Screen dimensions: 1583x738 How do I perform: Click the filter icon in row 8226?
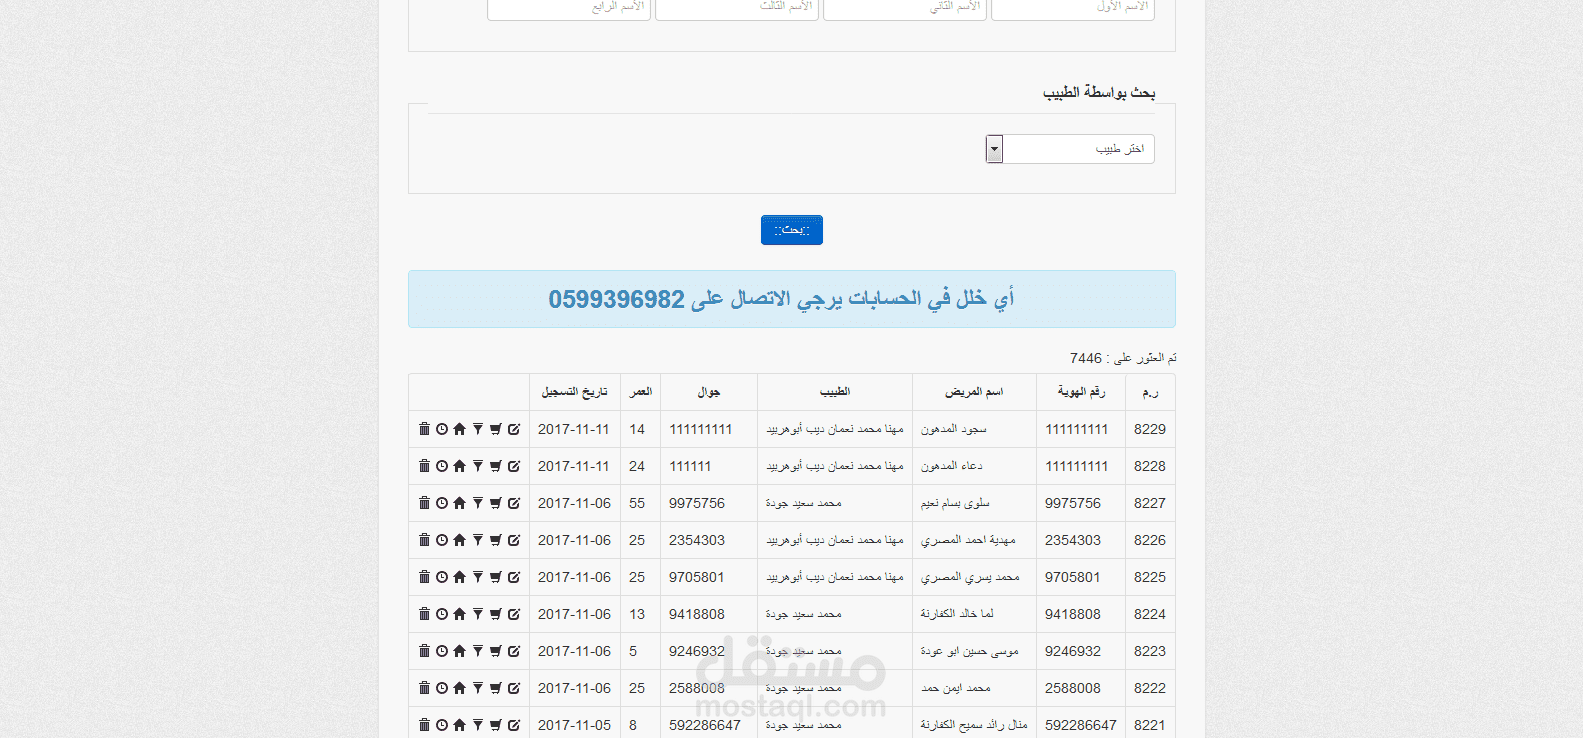point(478,540)
